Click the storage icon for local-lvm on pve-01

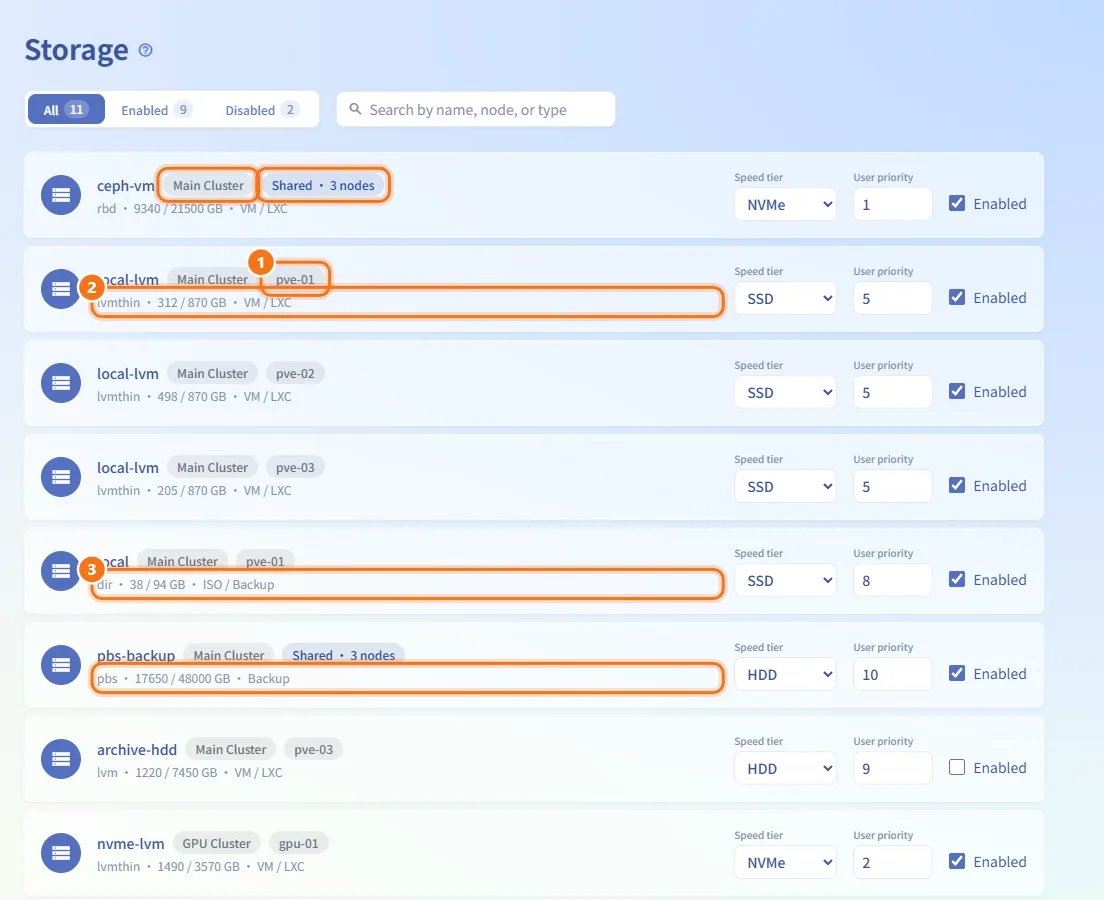point(61,289)
